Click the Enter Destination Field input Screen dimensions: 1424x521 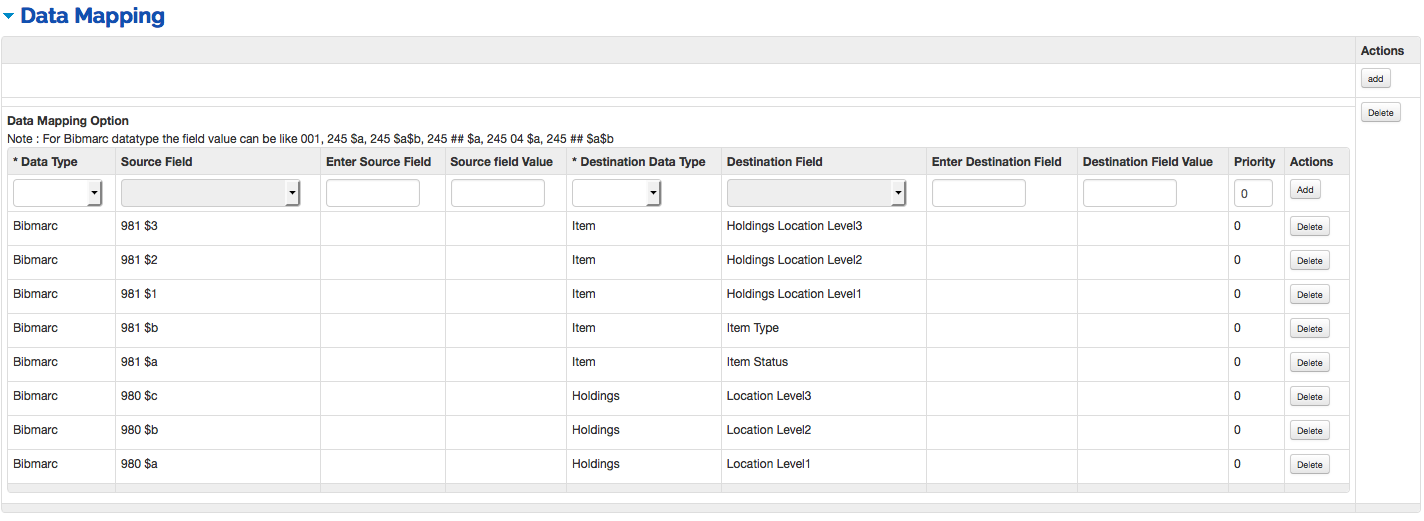[x=978, y=193]
